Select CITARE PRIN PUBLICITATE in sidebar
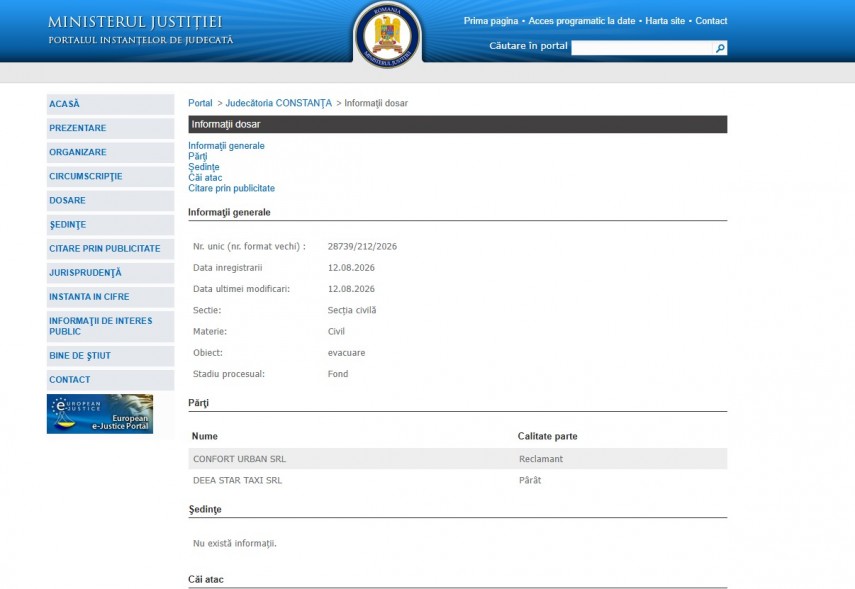855x589 pixels. tap(110, 249)
